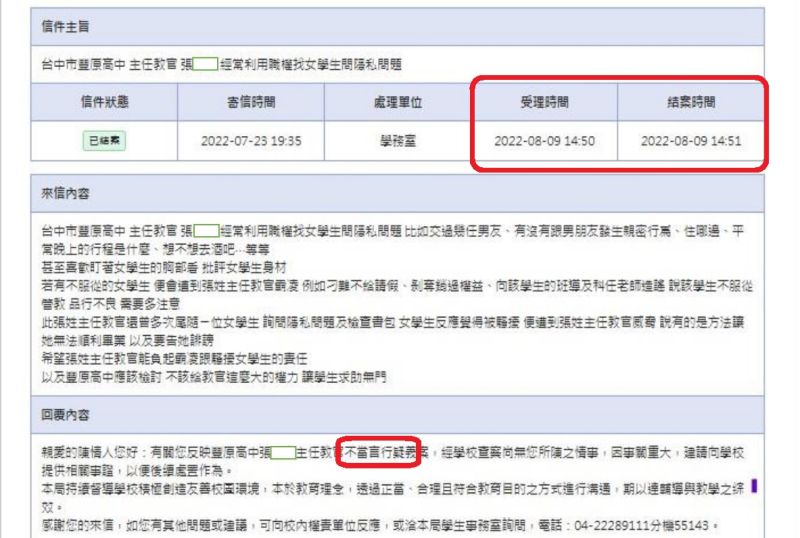The height and width of the screenshot is (538, 800).
Task: Click the phone number 04-22289111分機55143
Action: (642, 525)
